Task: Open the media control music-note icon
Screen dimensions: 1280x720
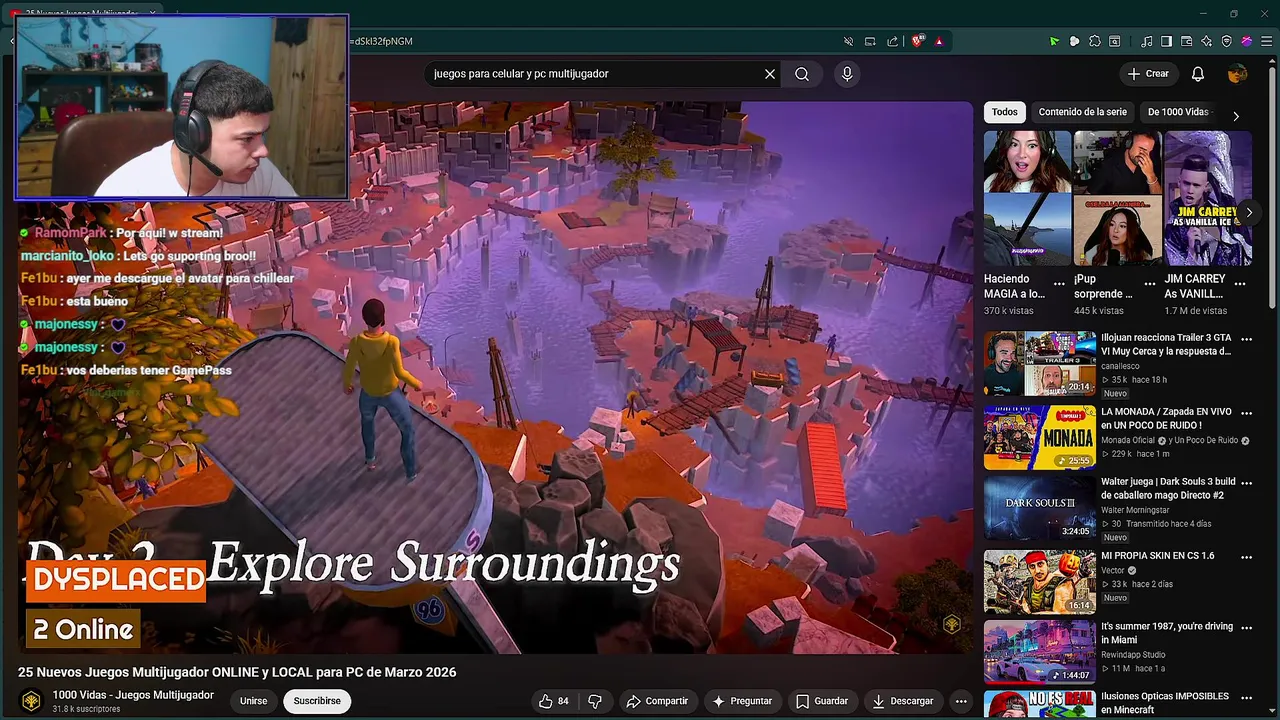Action: click(x=1147, y=41)
